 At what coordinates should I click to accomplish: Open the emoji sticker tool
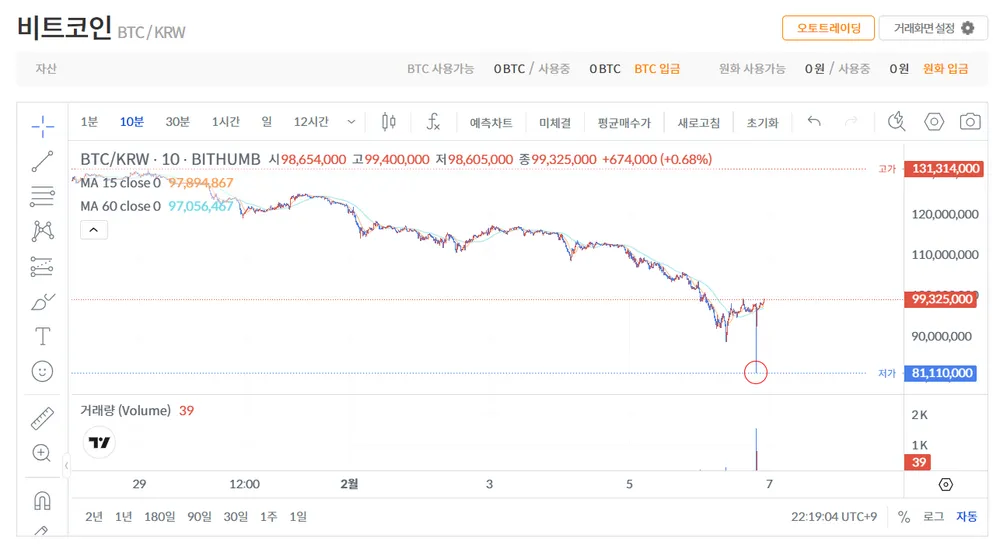point(42,371)
